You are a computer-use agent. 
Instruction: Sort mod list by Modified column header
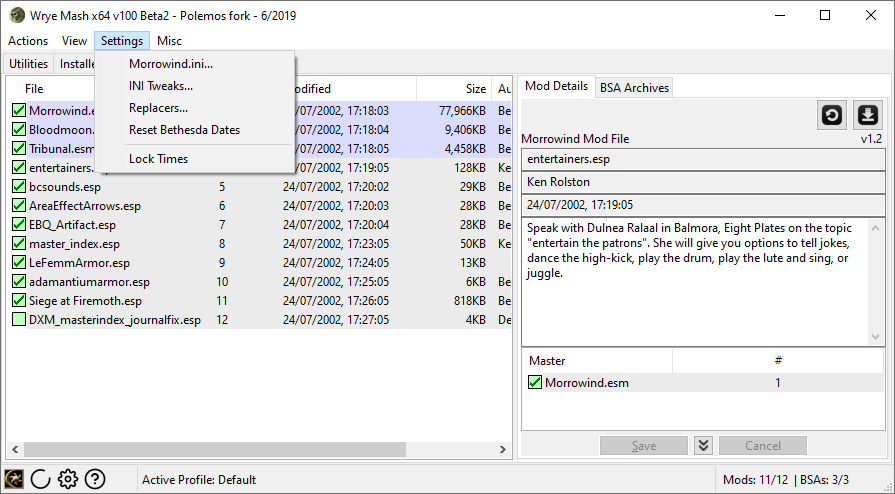tap(356, 89)
